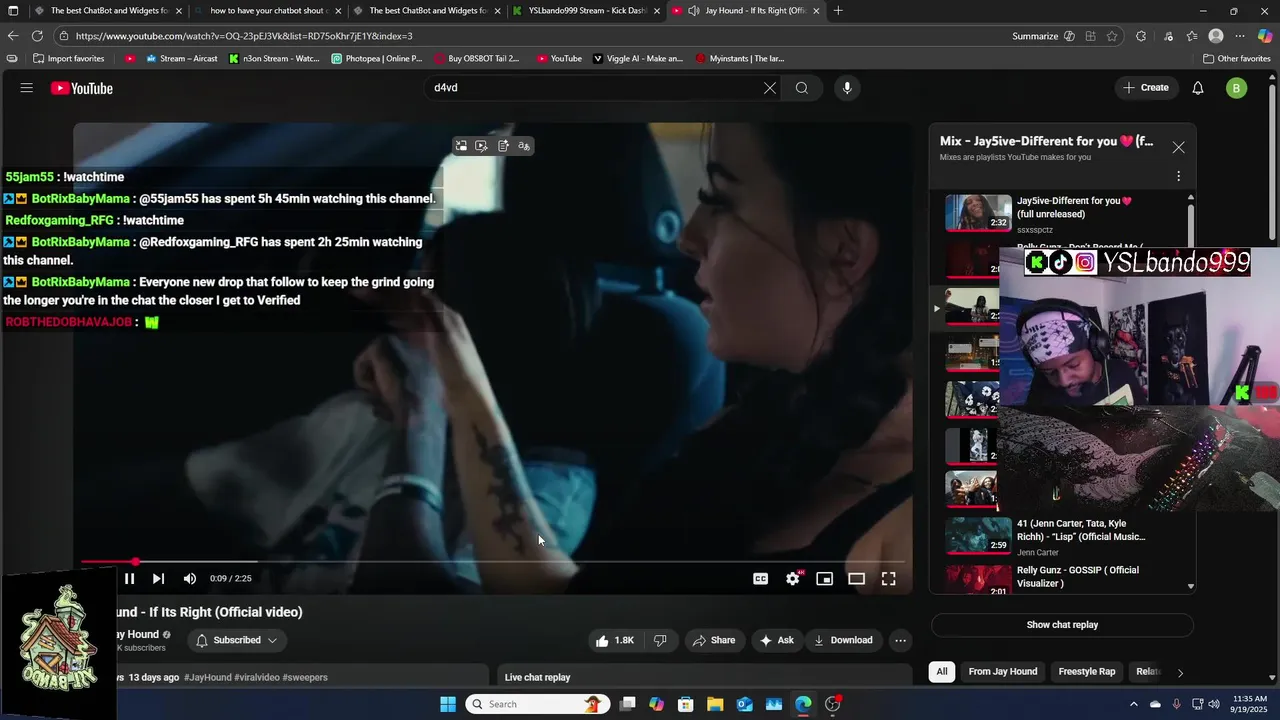The width and height of the screenshot is (1280, 720).
Task: Show hidden system tray icons
Action: 1133,704
